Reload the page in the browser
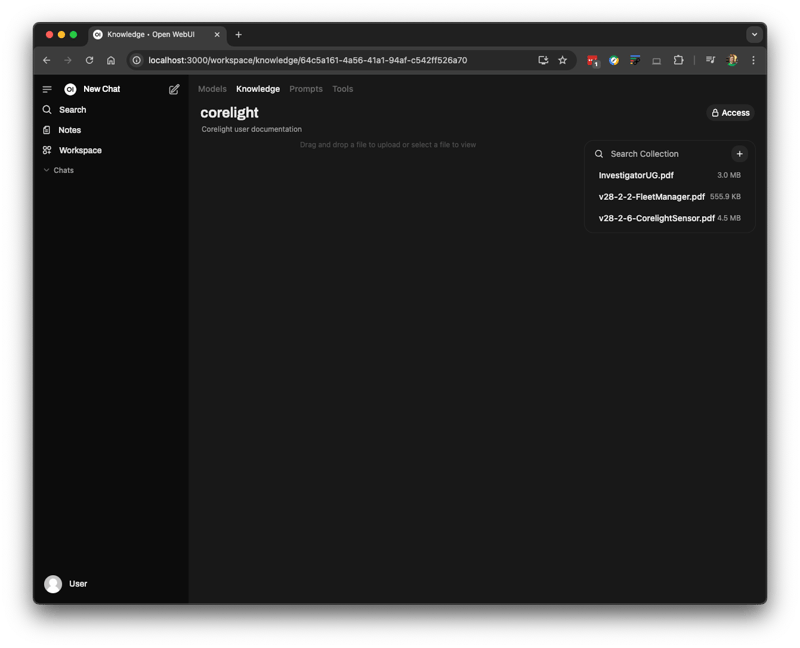Image resolution: width=800 pixels, height=648 pixels. point(89,60)
